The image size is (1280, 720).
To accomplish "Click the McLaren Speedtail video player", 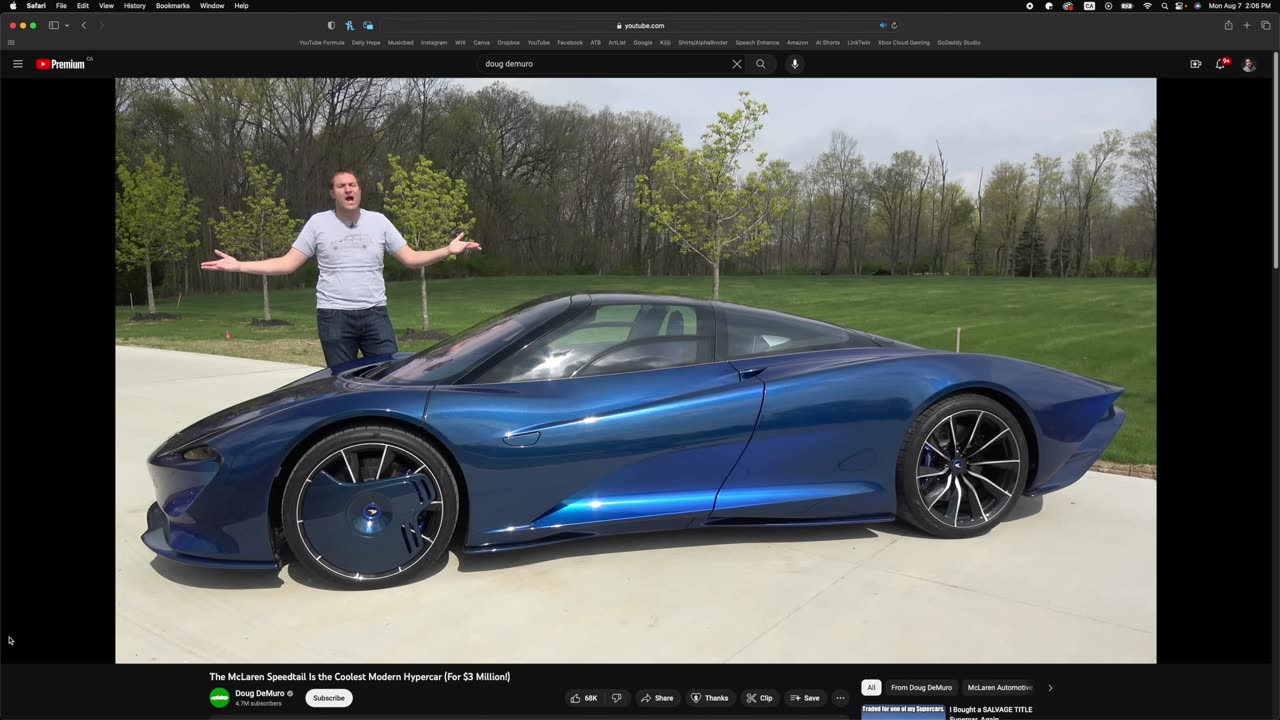I will [636, 371].
